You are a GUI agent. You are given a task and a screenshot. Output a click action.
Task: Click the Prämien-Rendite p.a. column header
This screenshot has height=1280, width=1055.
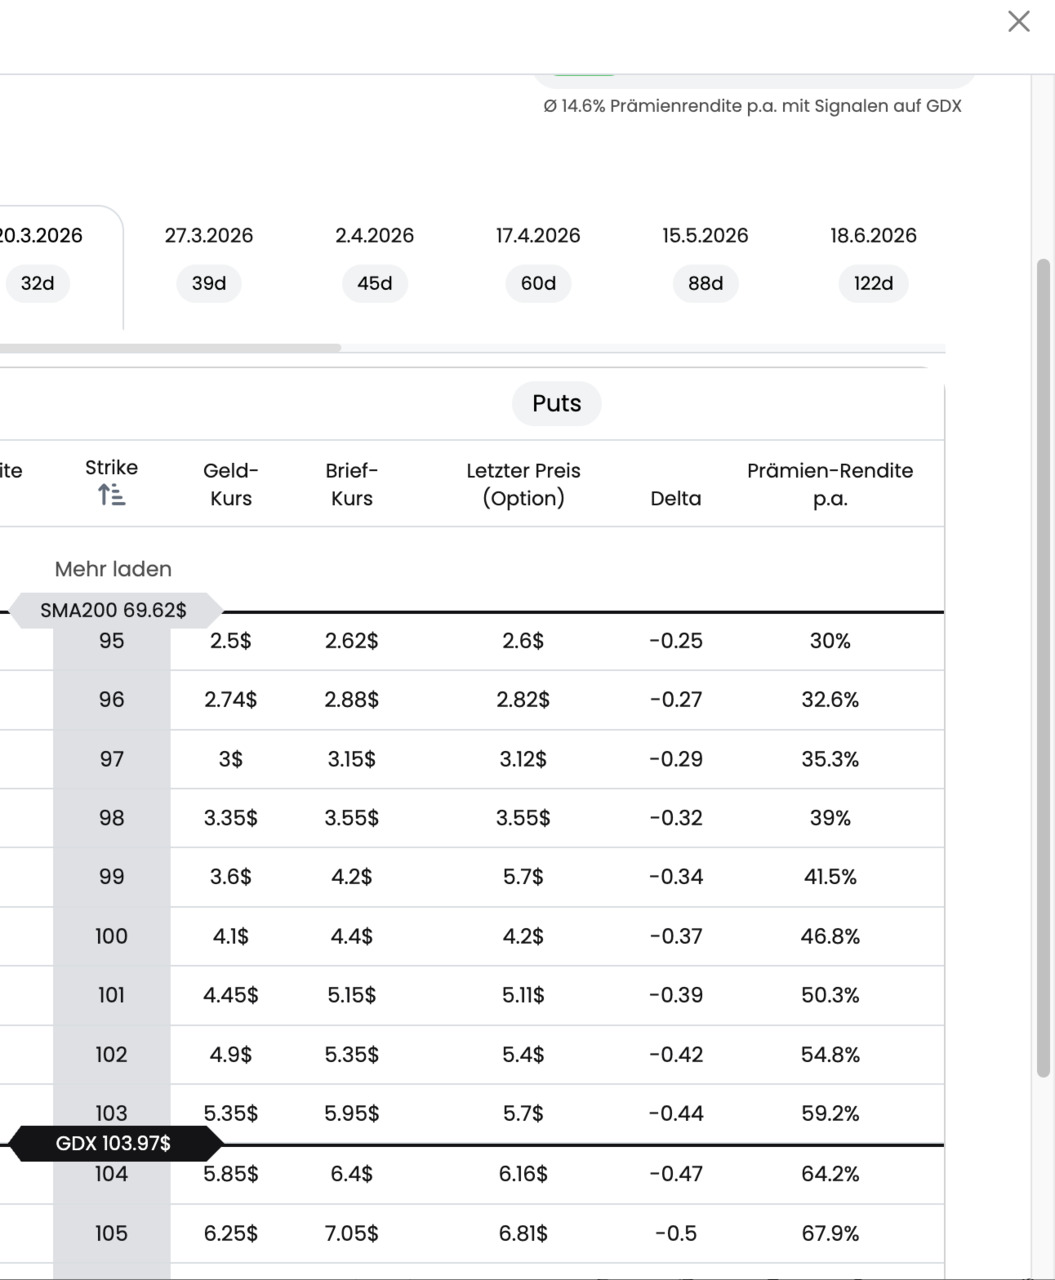point(829,484)
